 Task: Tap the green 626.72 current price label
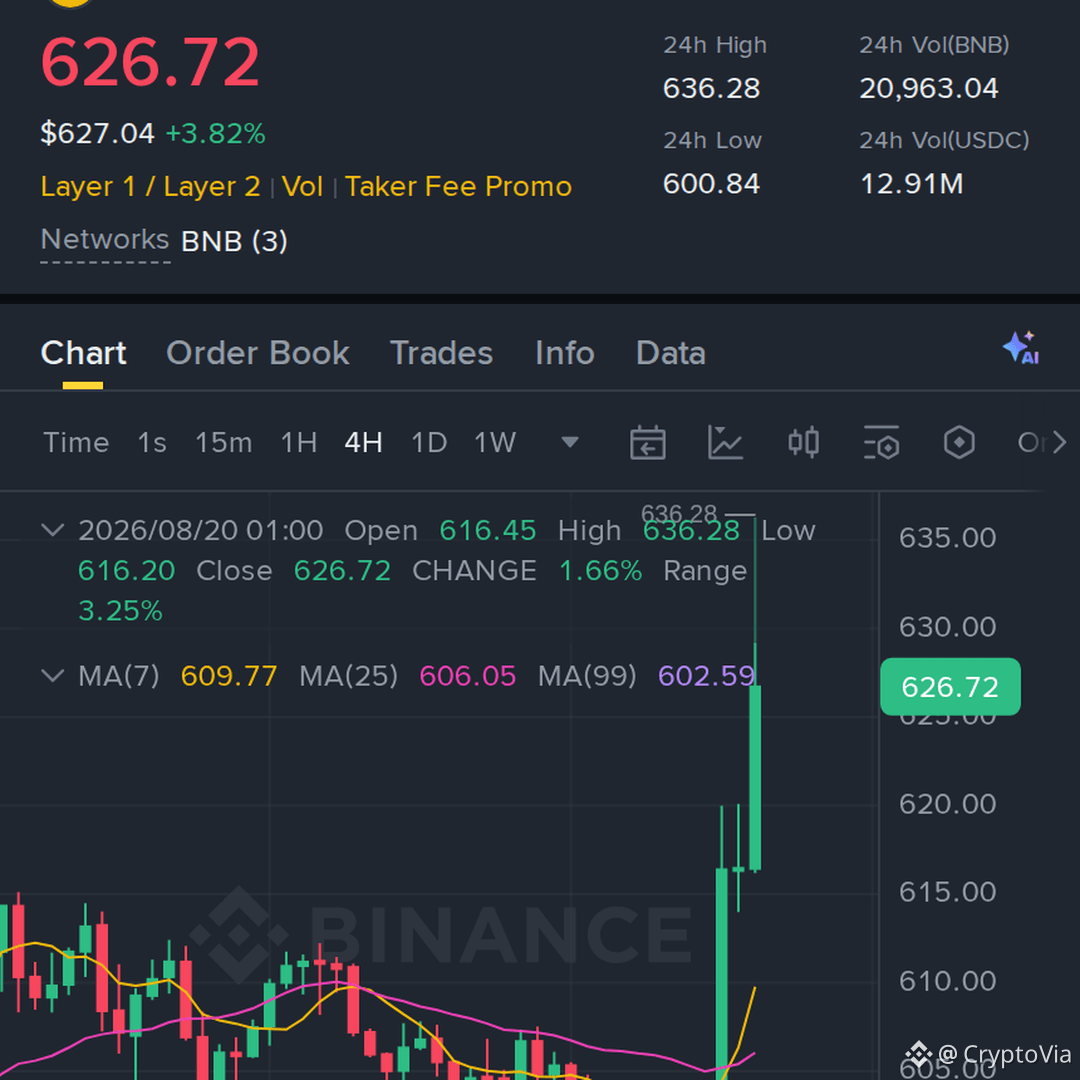(950, 687)
